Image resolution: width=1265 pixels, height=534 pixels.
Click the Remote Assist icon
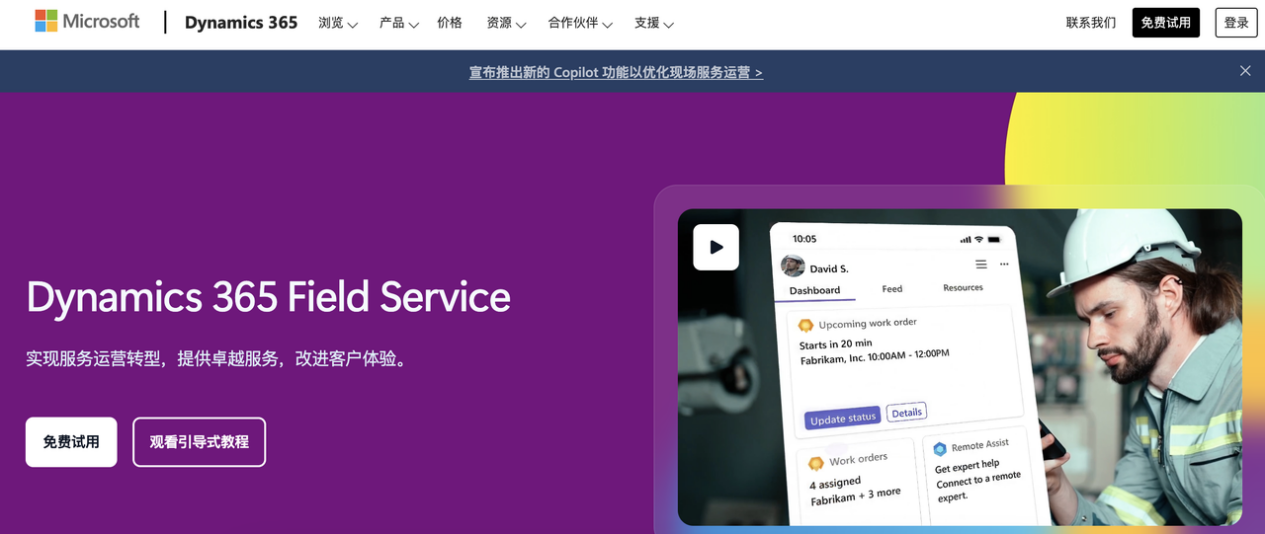(x=939, y=449)
